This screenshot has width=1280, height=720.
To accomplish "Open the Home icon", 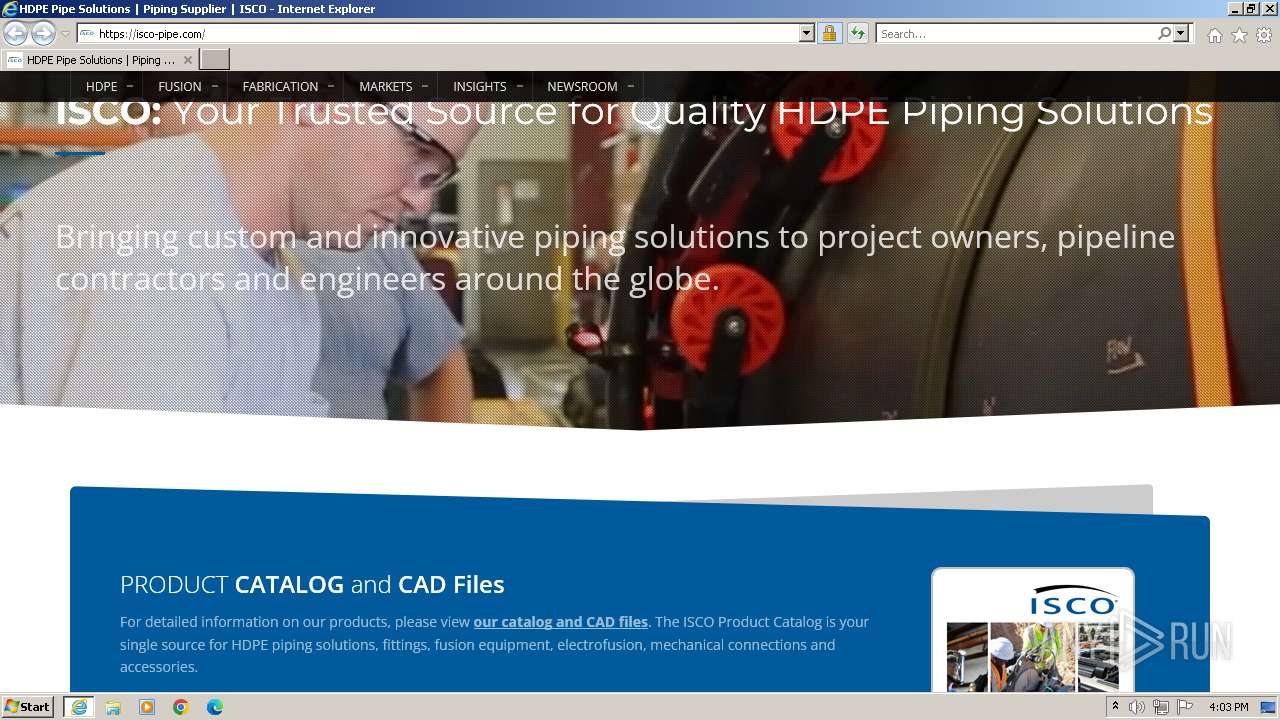I will click(1214, 35).
